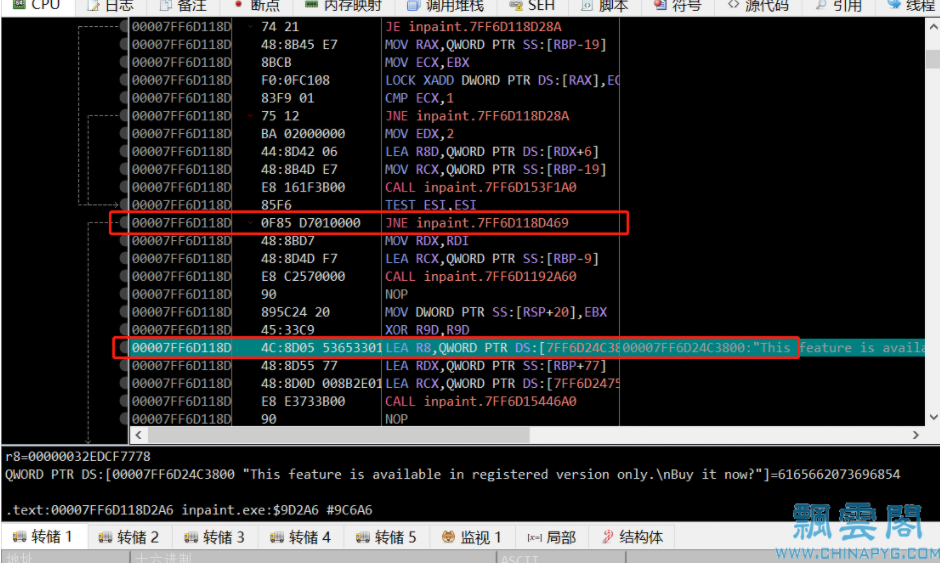Open the 日志 log tab
This screenshot has height=563, width=940.
point(111,5)
